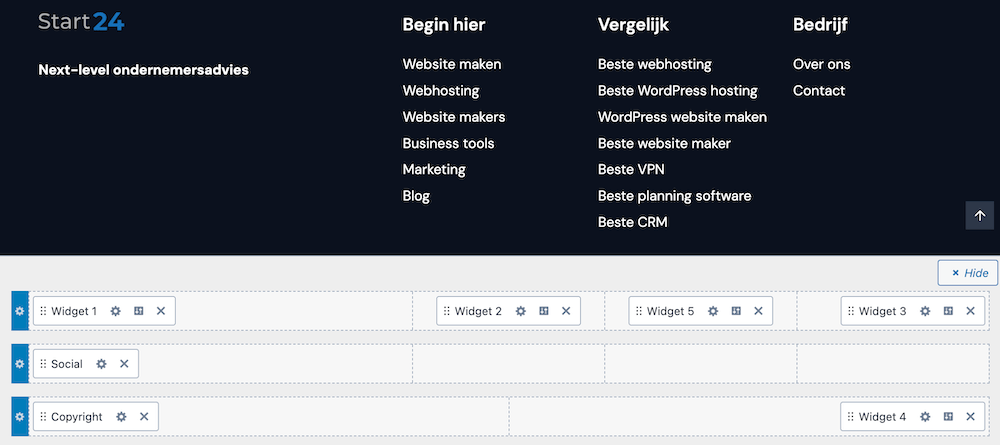
Task: Select the Over ons menu link
Action: tap(822, 64)
